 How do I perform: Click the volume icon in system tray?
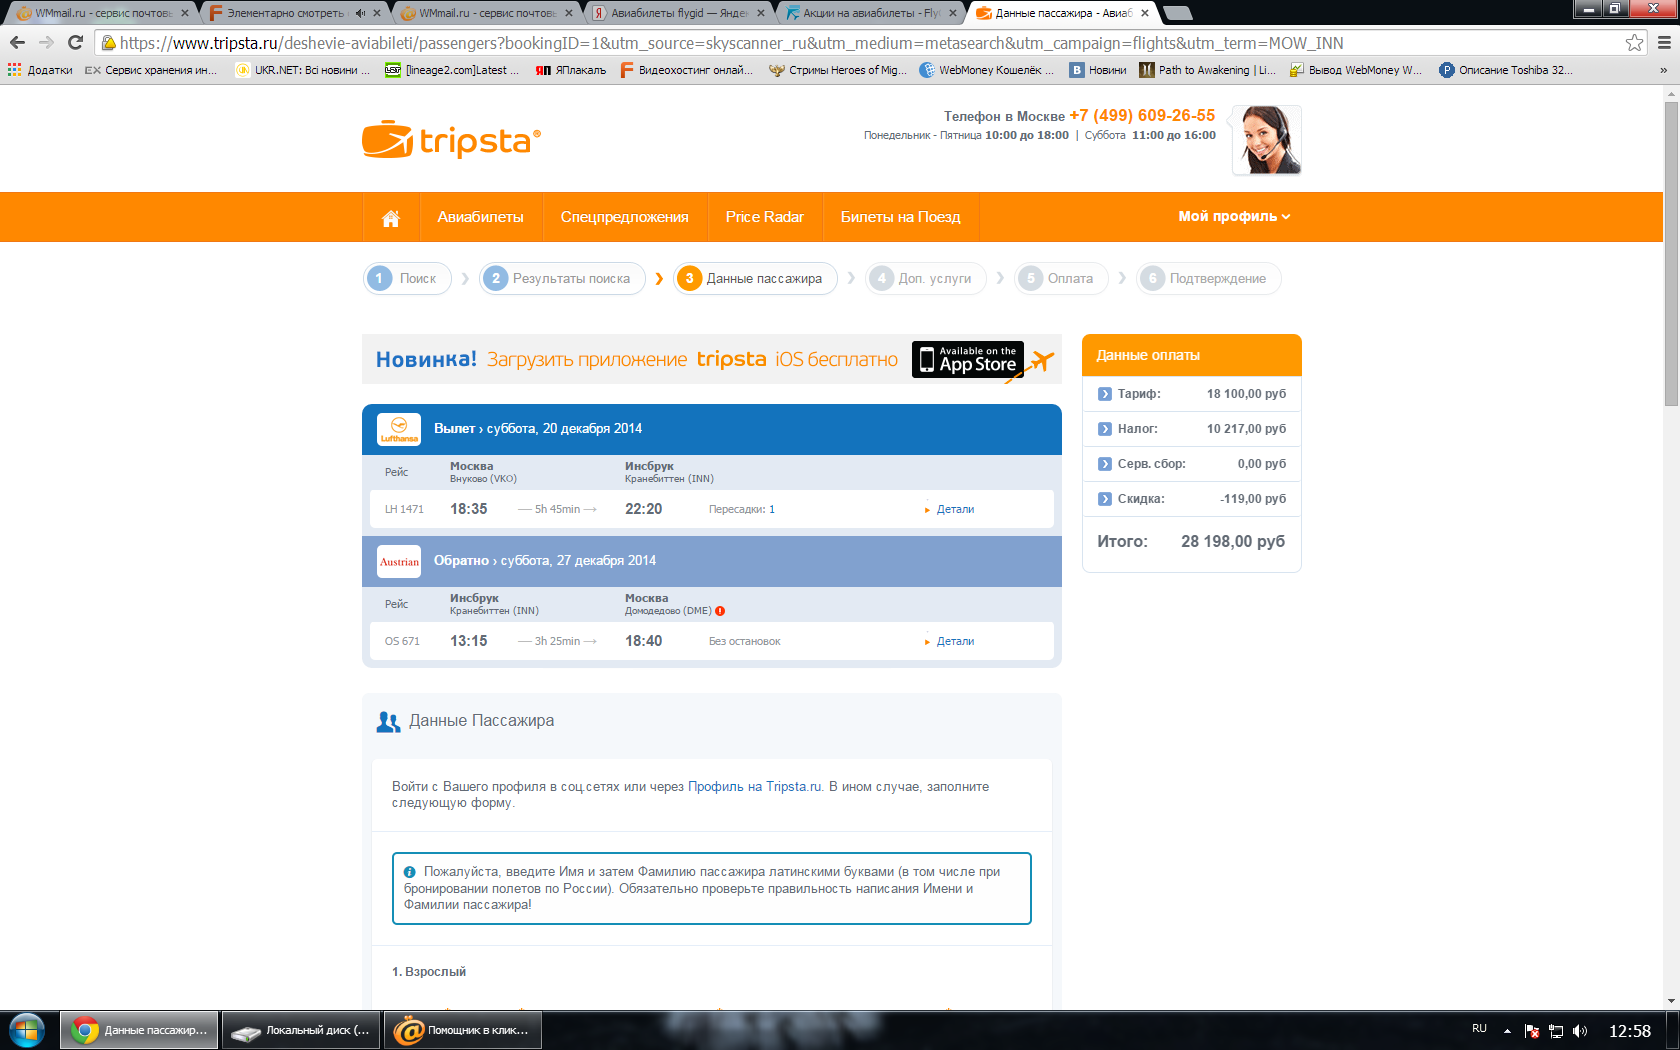click(1580, 1031)
